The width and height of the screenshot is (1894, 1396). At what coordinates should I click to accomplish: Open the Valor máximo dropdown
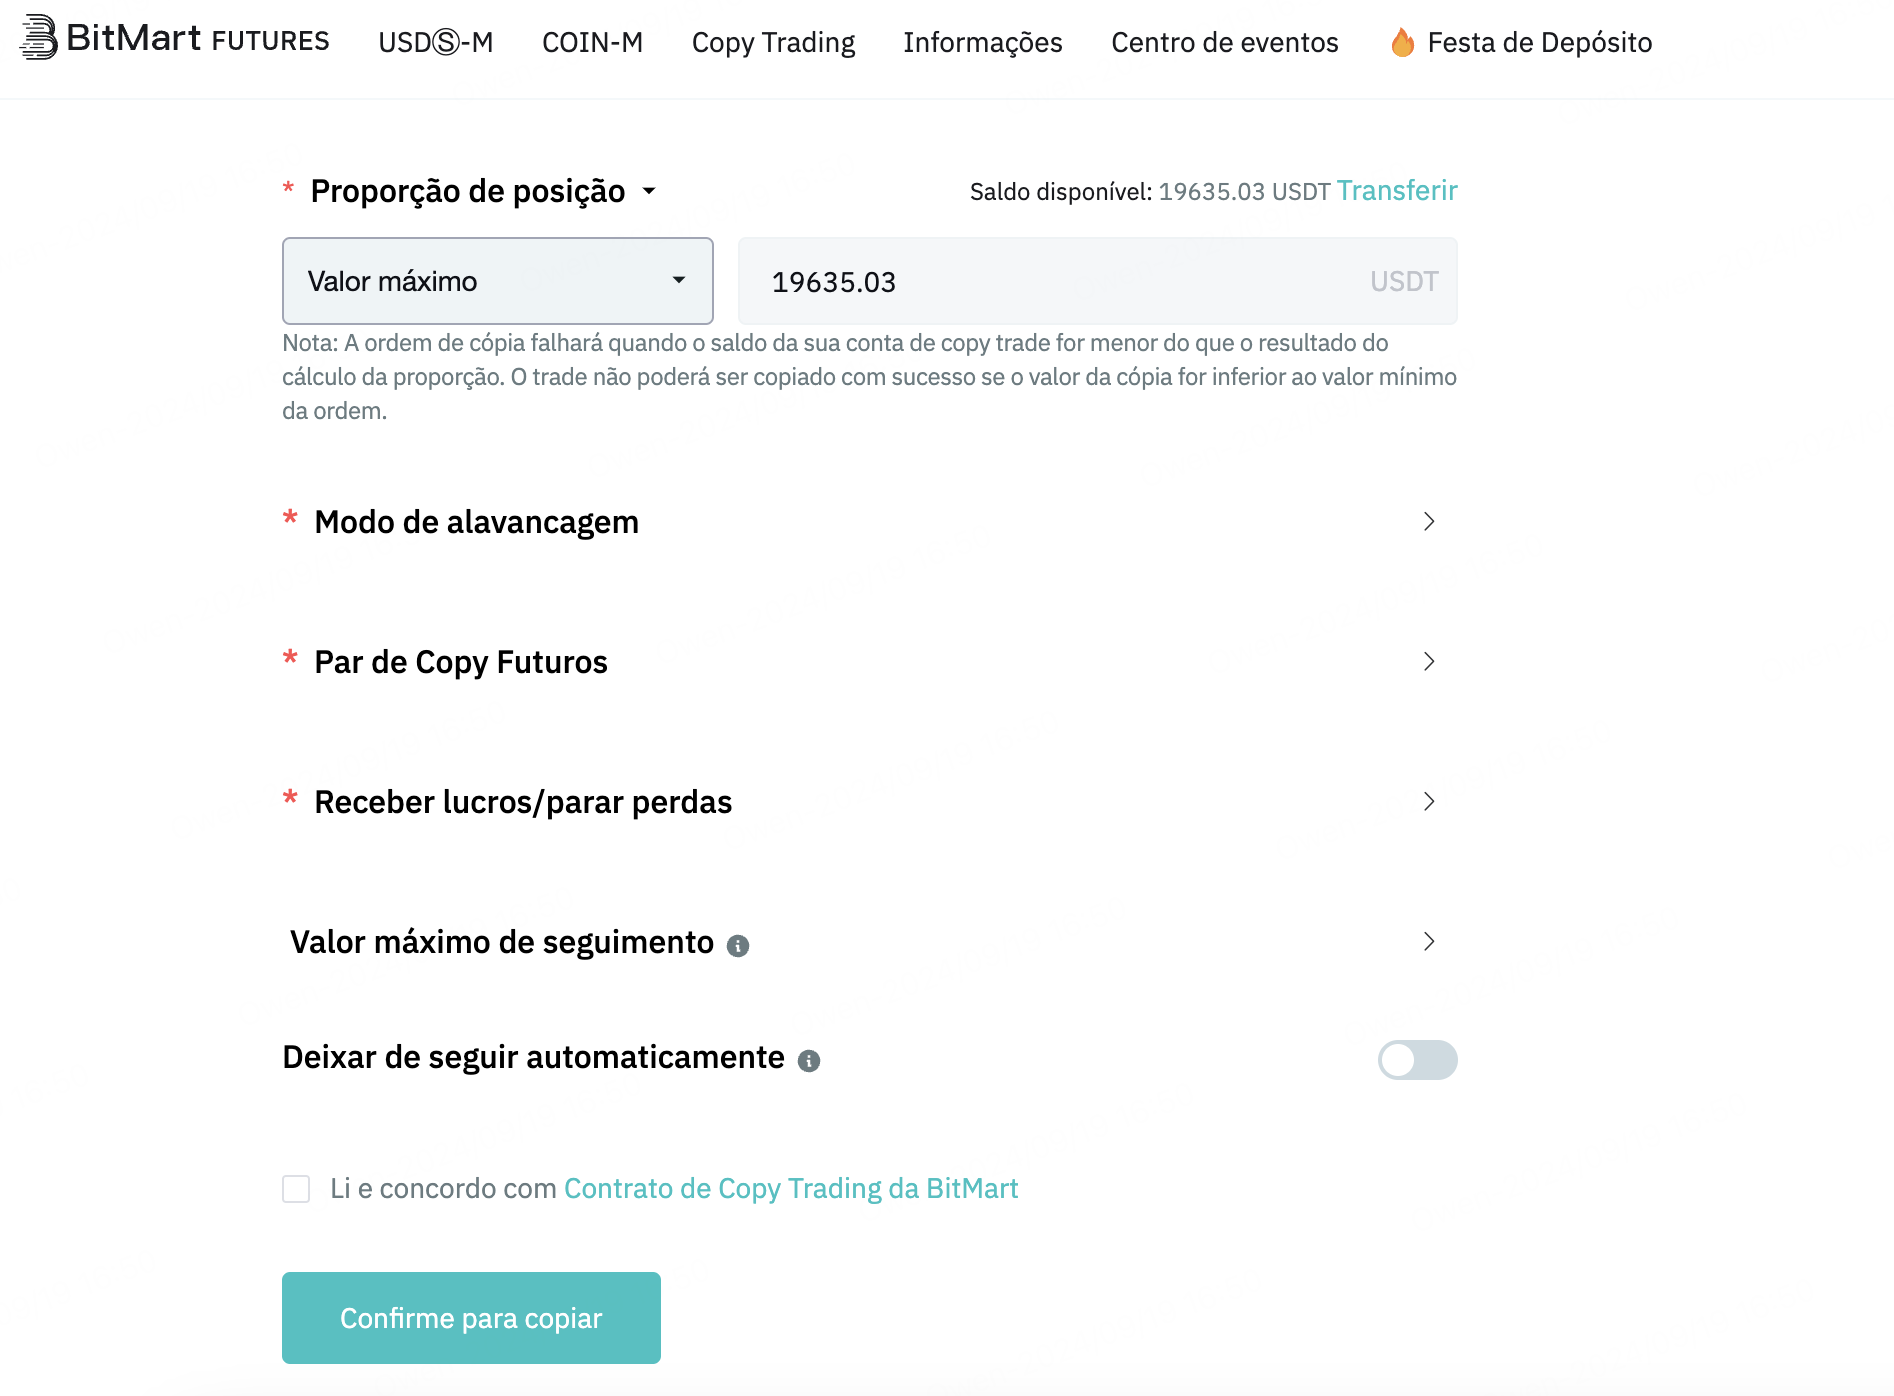[498, 281]
